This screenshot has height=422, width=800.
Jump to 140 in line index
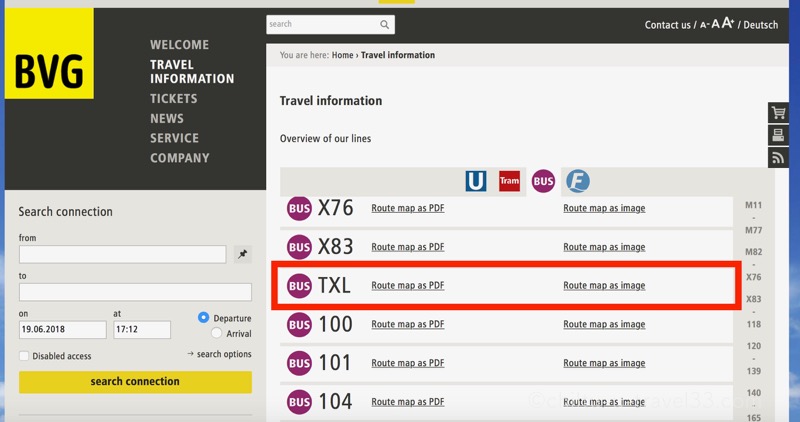tap(754, 393)
